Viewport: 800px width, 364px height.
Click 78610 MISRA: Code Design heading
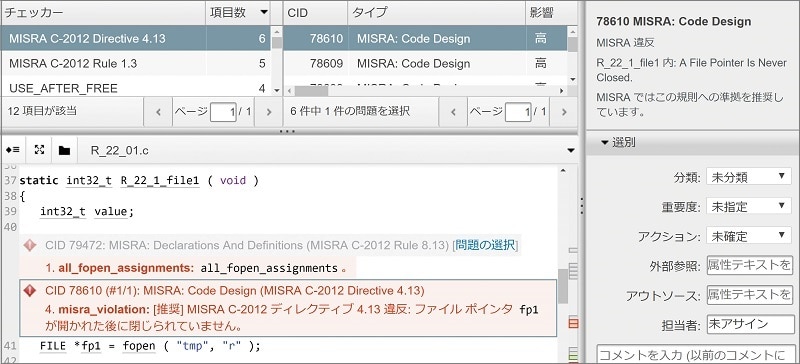pos(673,21)
